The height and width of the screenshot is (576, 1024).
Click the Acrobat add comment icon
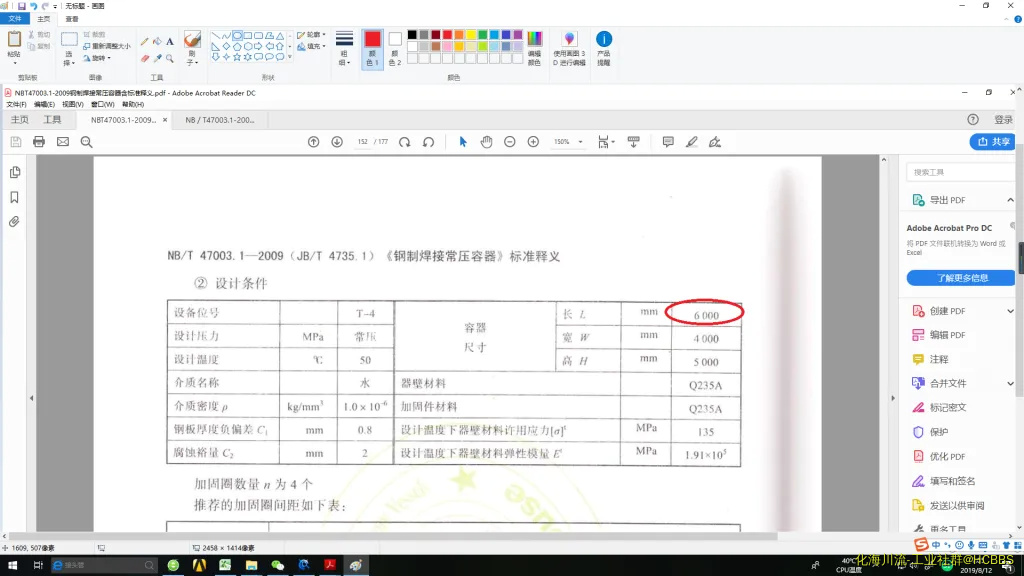(x=668, y=142)
